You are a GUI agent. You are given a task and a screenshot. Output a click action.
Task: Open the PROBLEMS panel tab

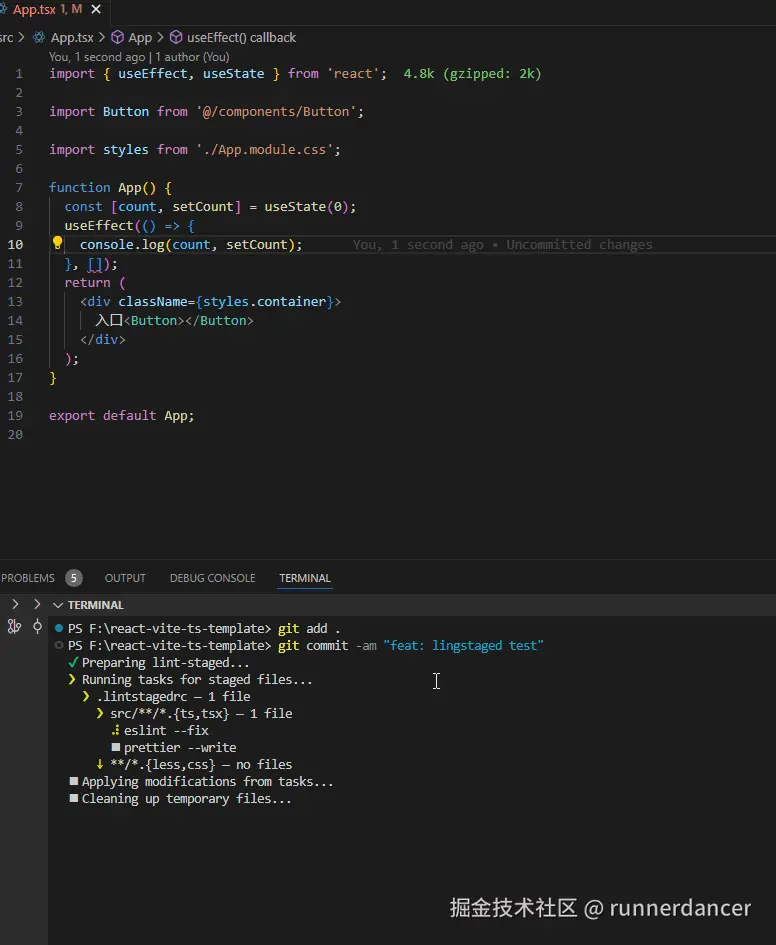click(28, 578)
